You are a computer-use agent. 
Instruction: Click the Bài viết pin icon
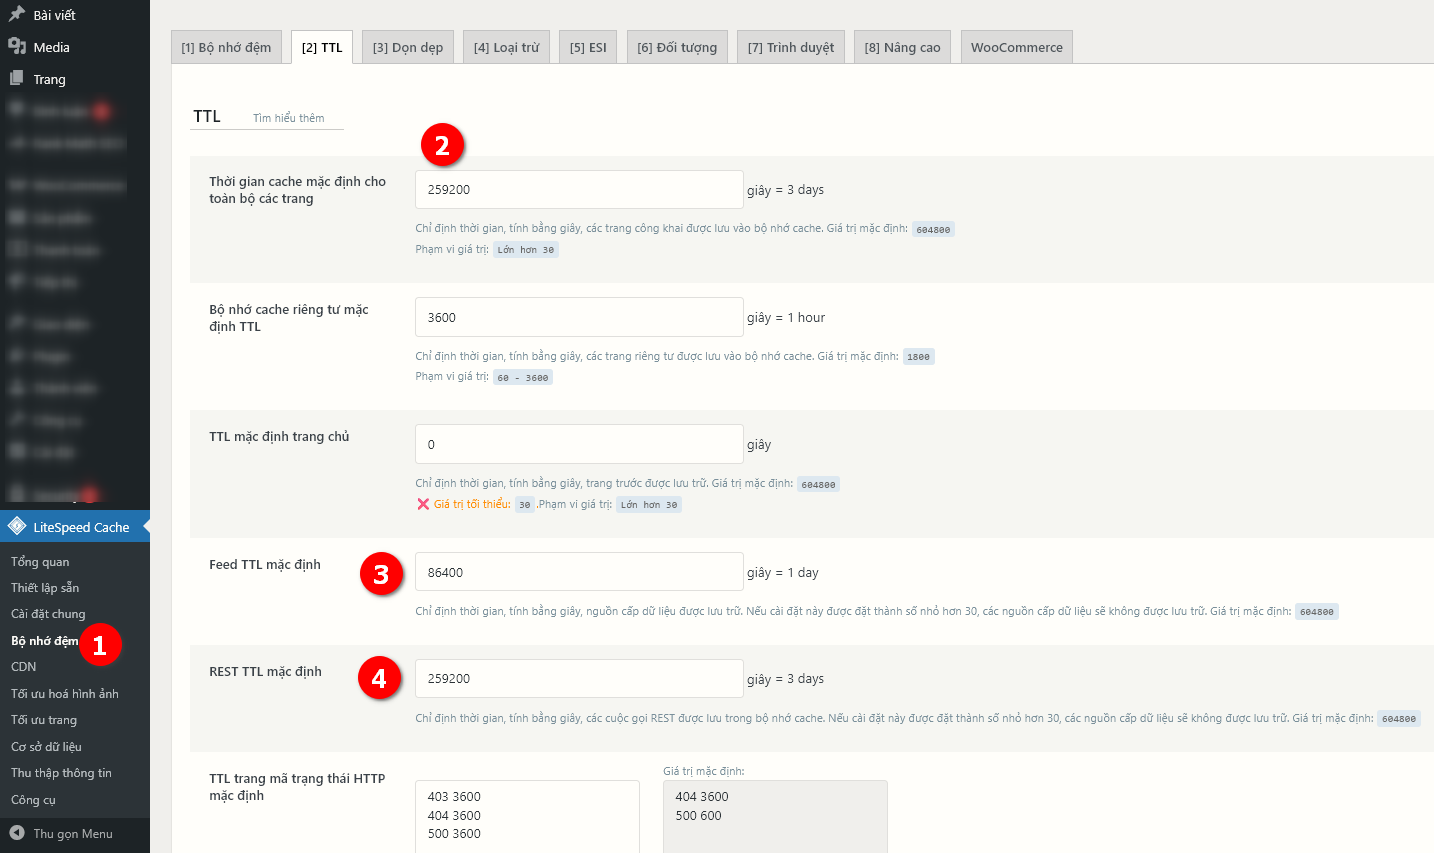pos(17,15)
